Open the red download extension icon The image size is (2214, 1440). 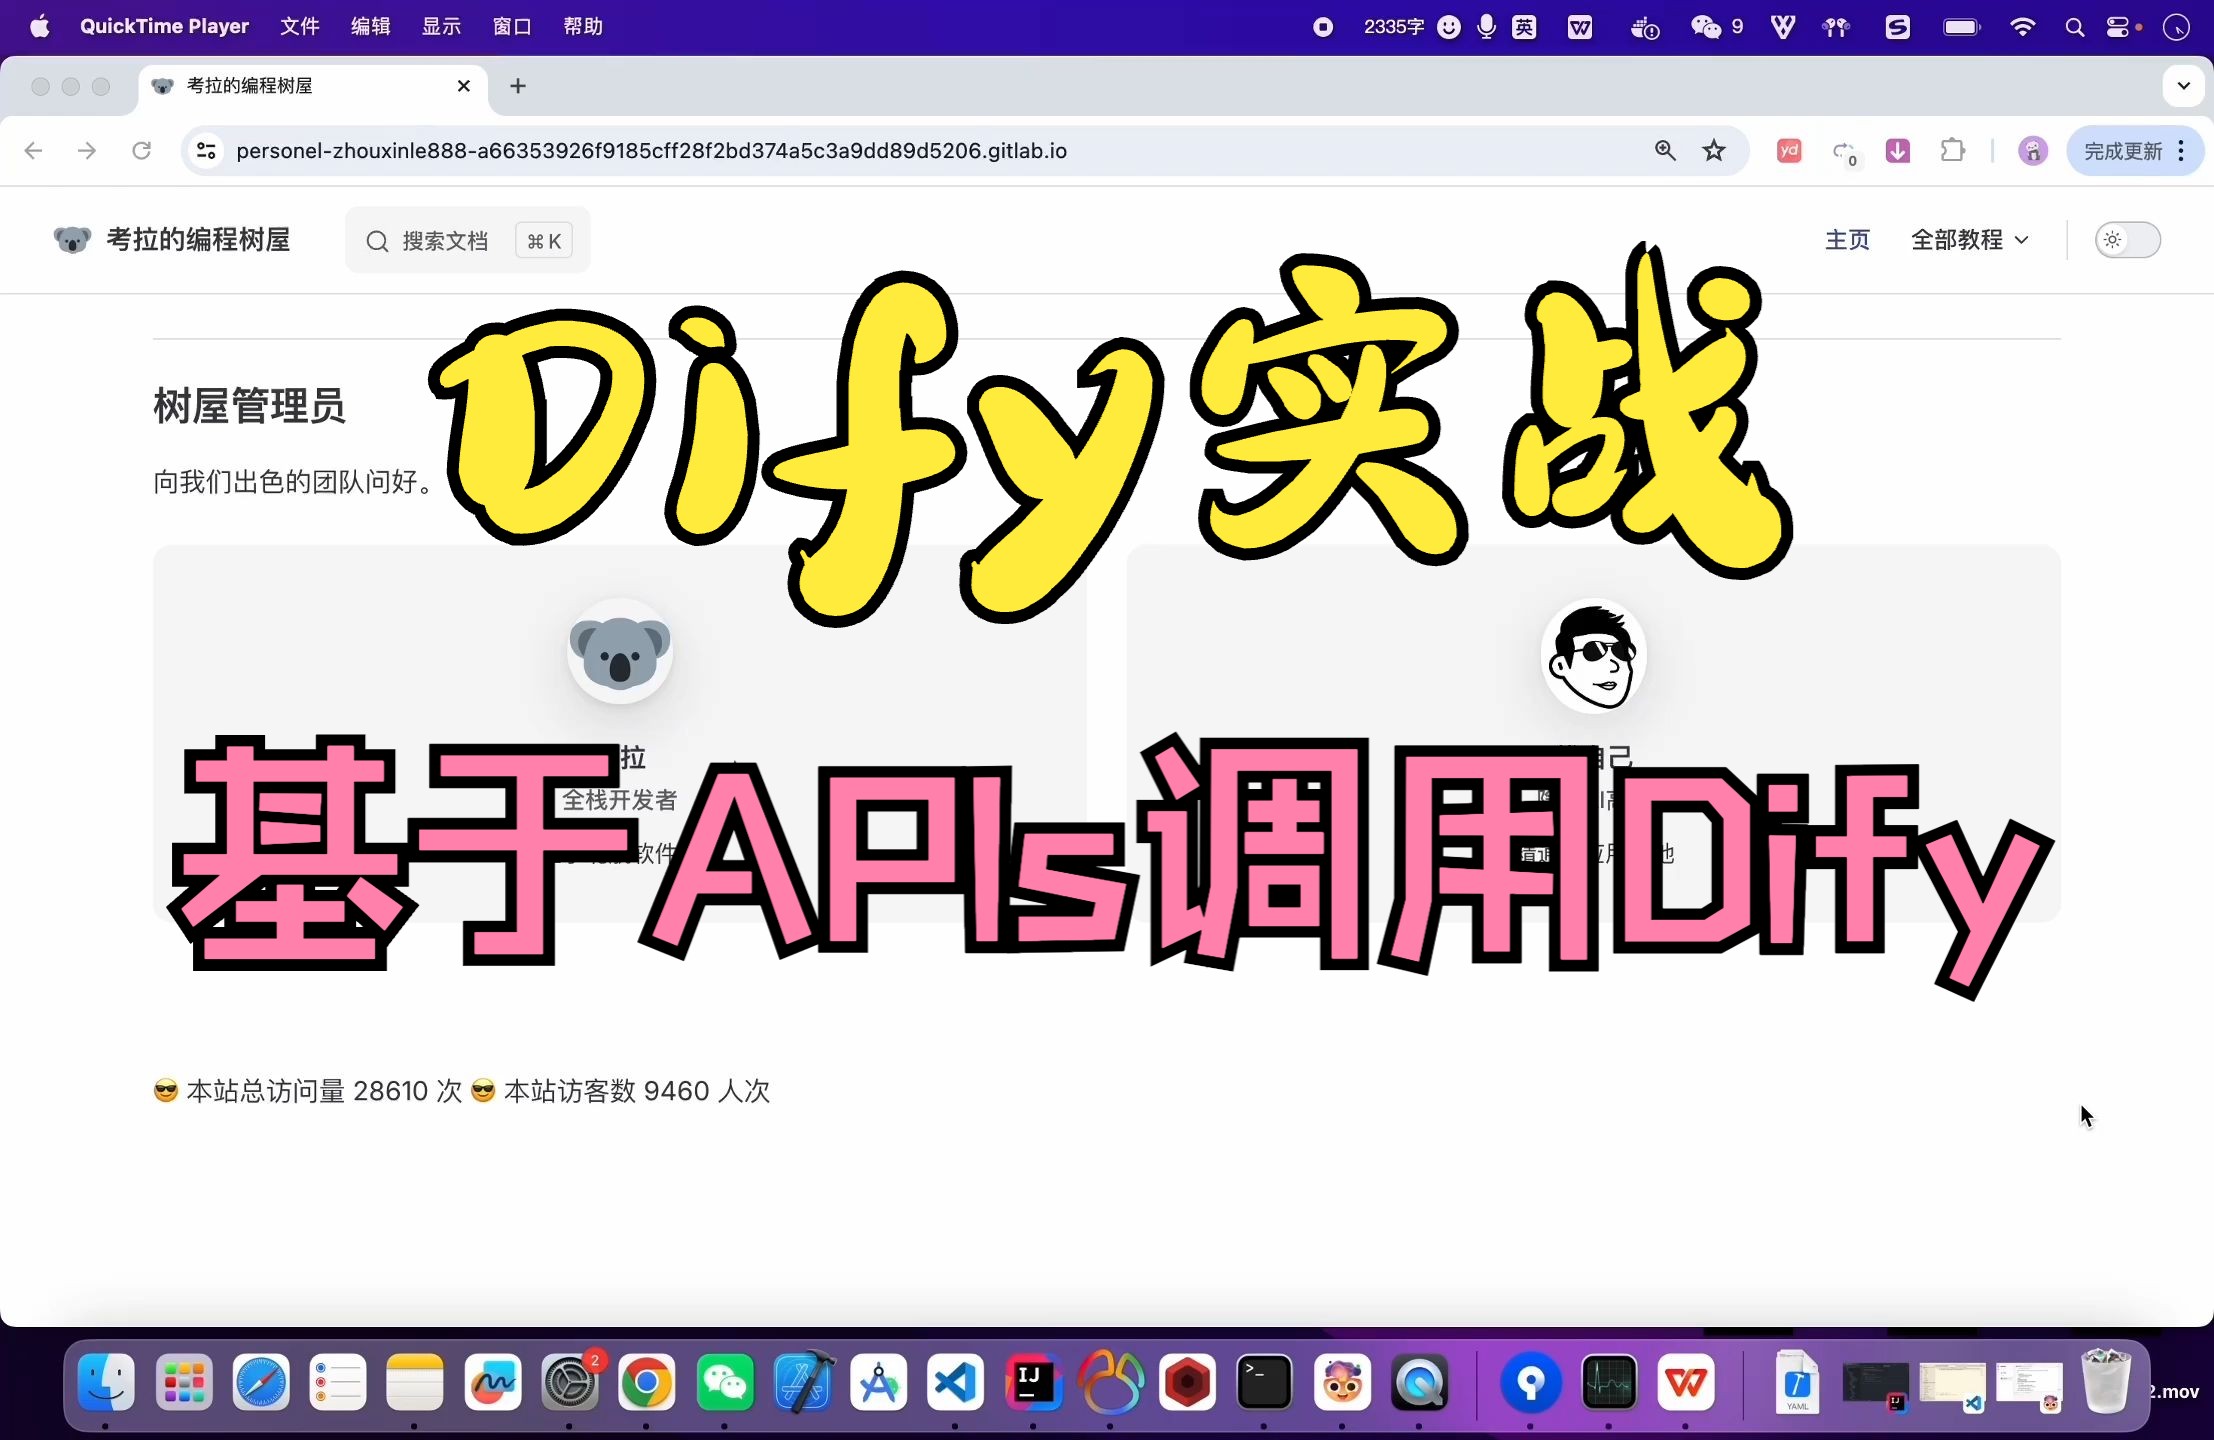(x=1897, y=150)
